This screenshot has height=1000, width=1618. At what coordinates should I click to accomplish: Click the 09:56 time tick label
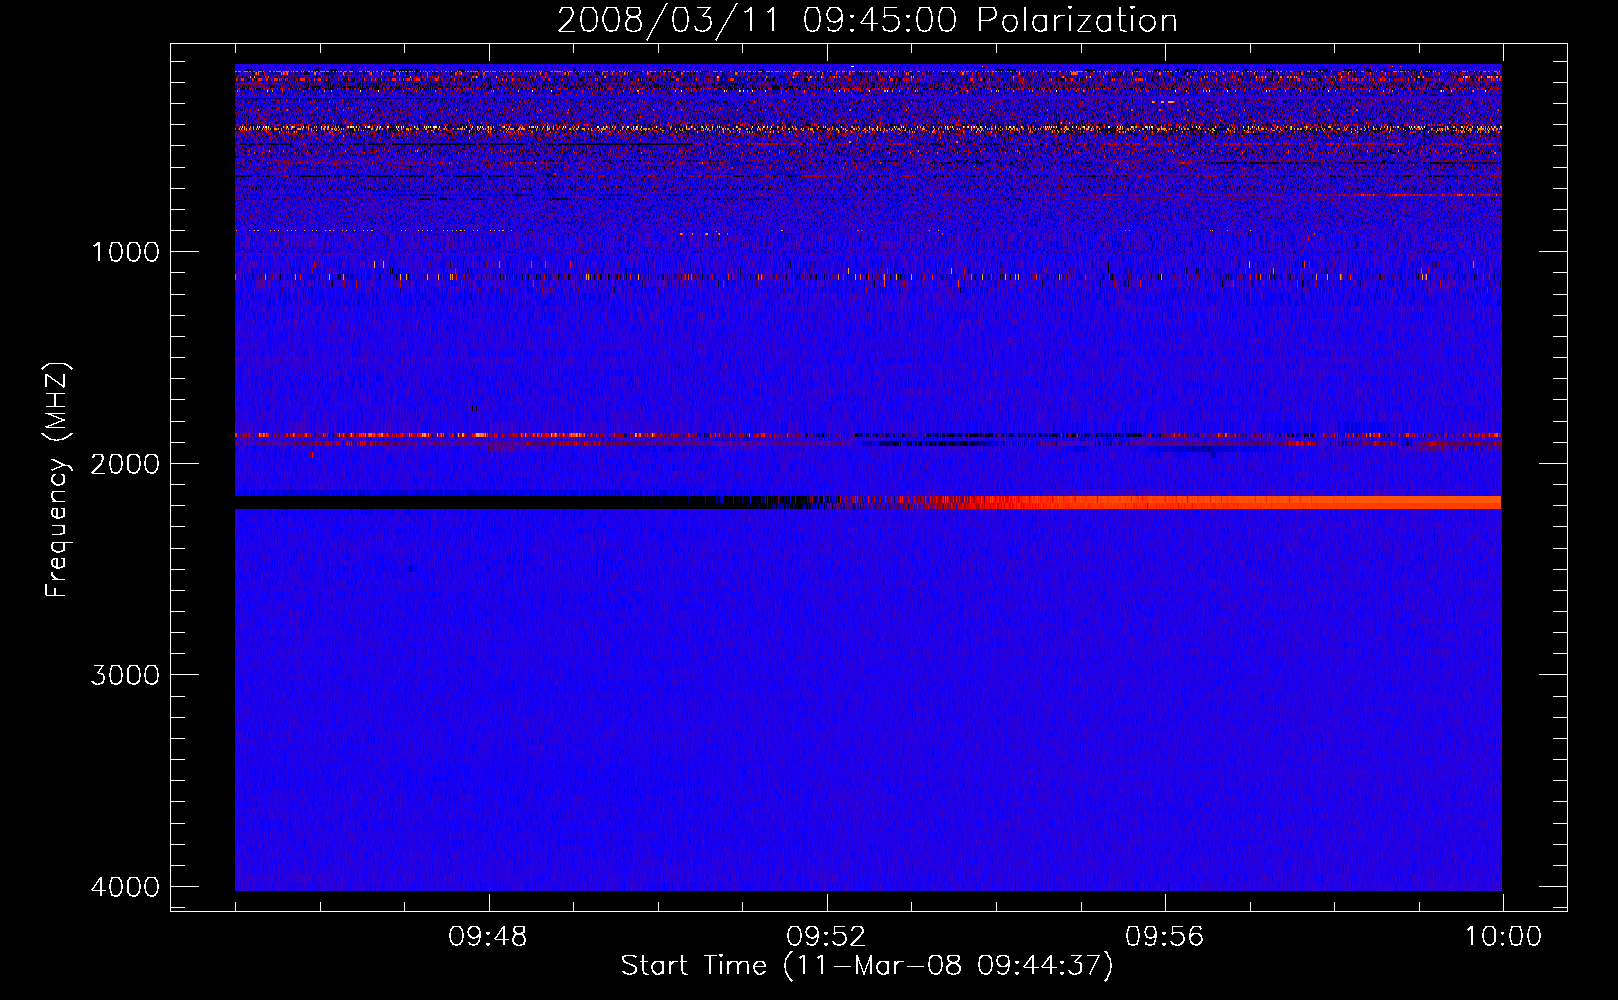[1165, 937]
